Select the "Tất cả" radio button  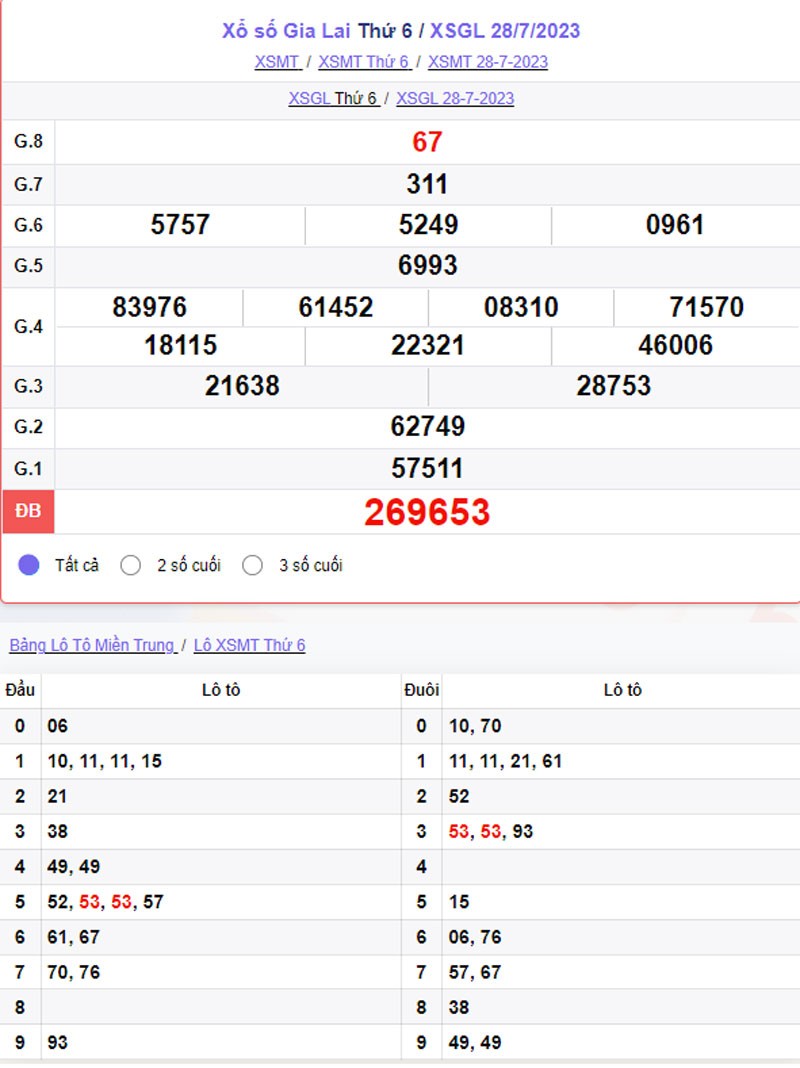pyautogui.click(x=29, y=565)
